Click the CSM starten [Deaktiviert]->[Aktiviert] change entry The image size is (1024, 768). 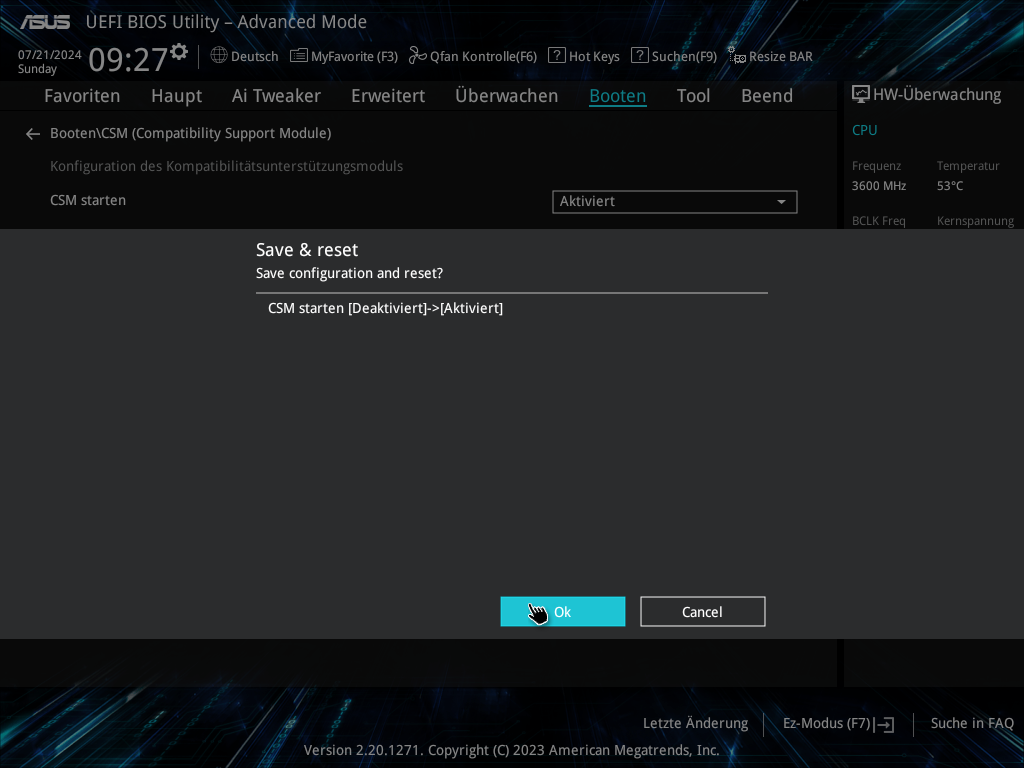(x=385, y=308)
